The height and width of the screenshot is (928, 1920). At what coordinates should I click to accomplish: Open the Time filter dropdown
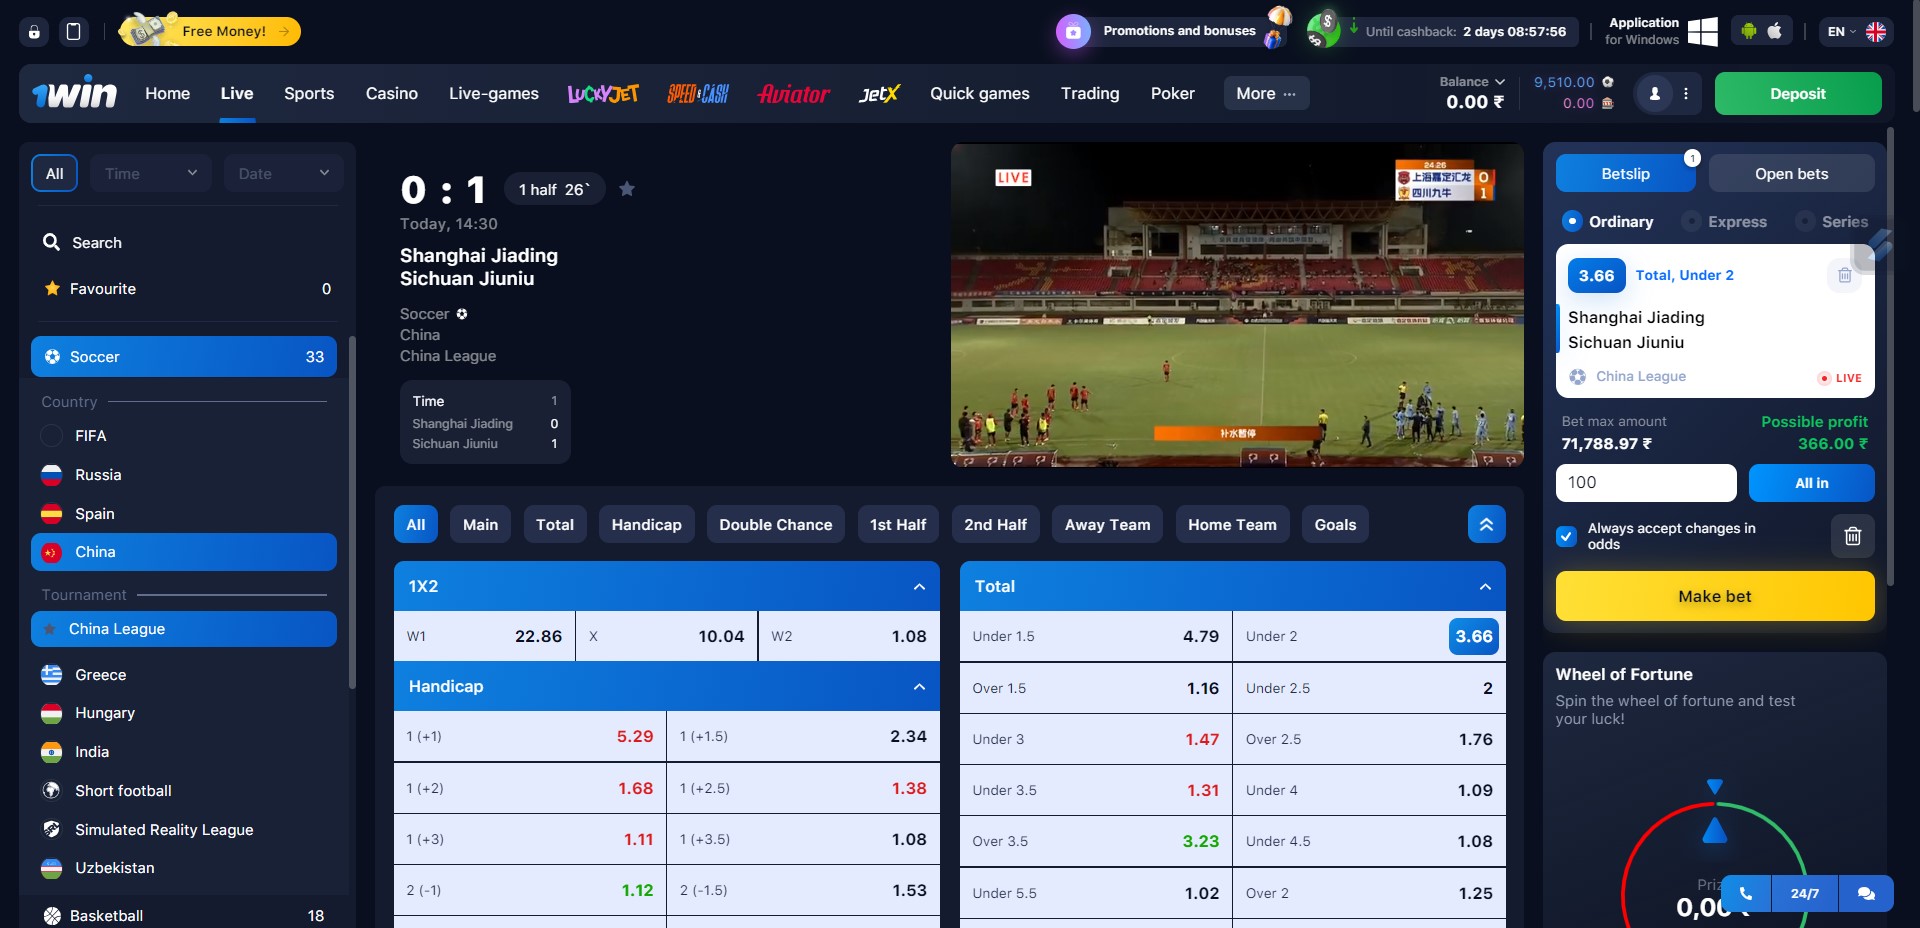pos(151,173)
